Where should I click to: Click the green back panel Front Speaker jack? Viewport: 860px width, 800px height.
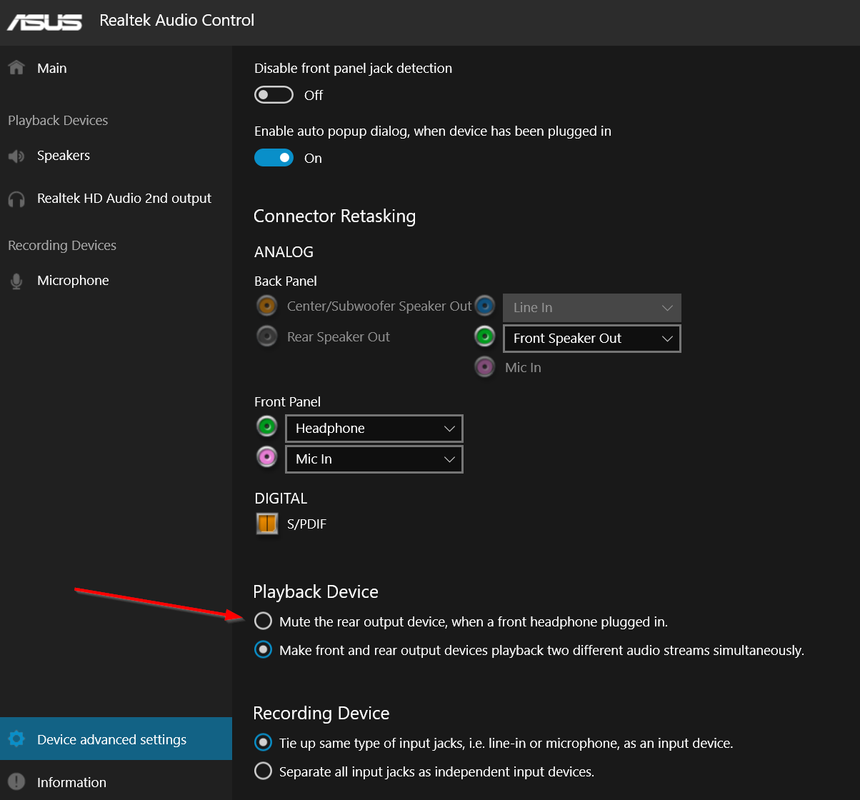485,336
